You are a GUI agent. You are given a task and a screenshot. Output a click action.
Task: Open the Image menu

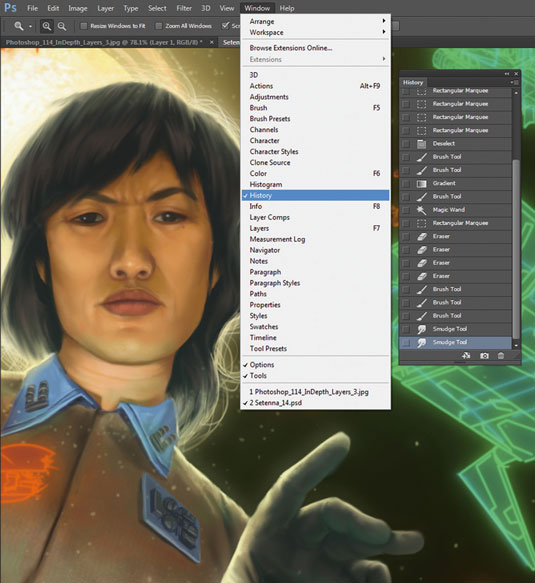click(x=78, y=8)
